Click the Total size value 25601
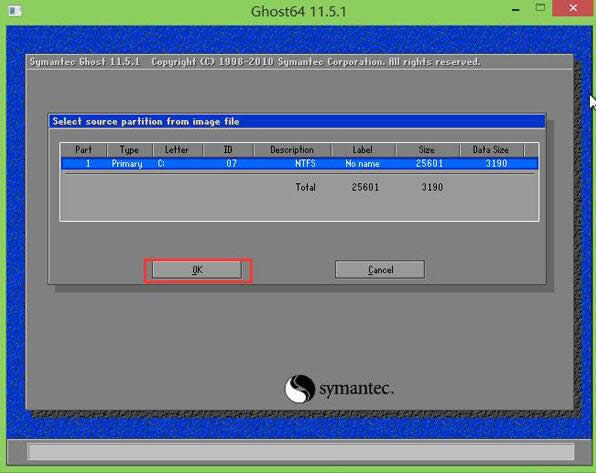Image resolution: width=596 pixels, height=473 pixels. point(365,187)
